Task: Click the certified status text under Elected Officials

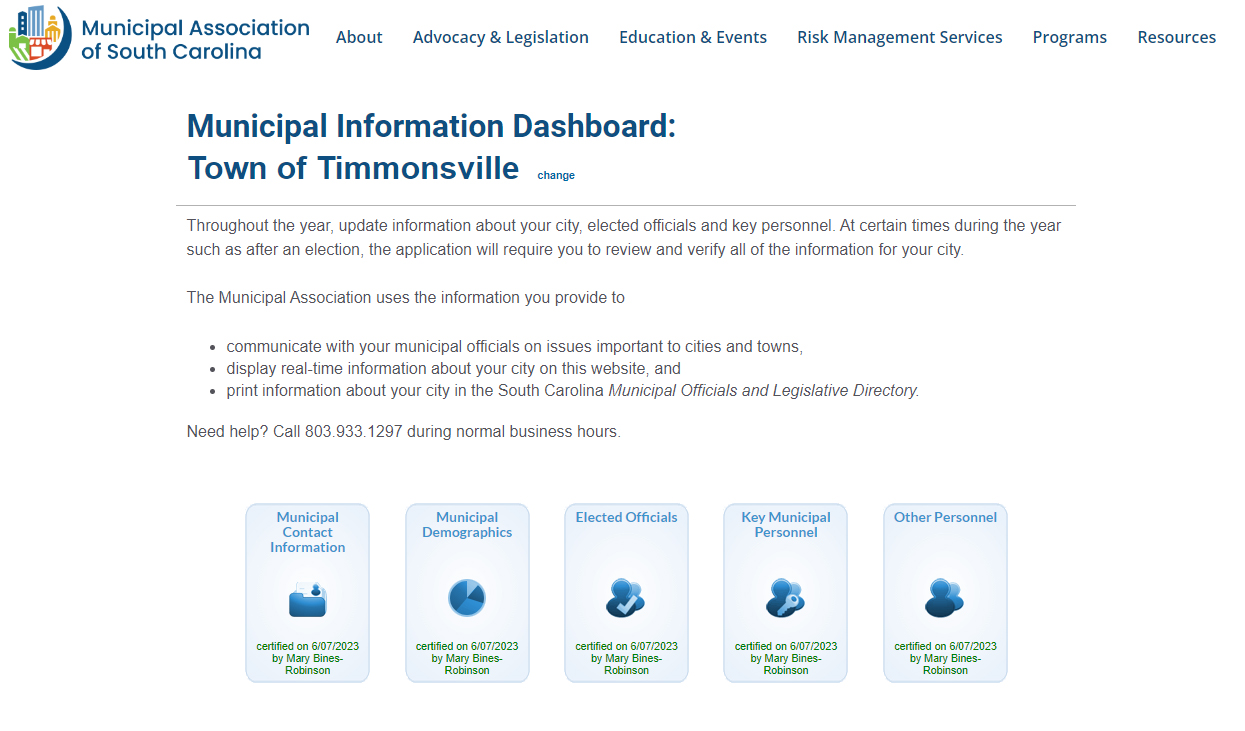Action: tap(626, 658)
